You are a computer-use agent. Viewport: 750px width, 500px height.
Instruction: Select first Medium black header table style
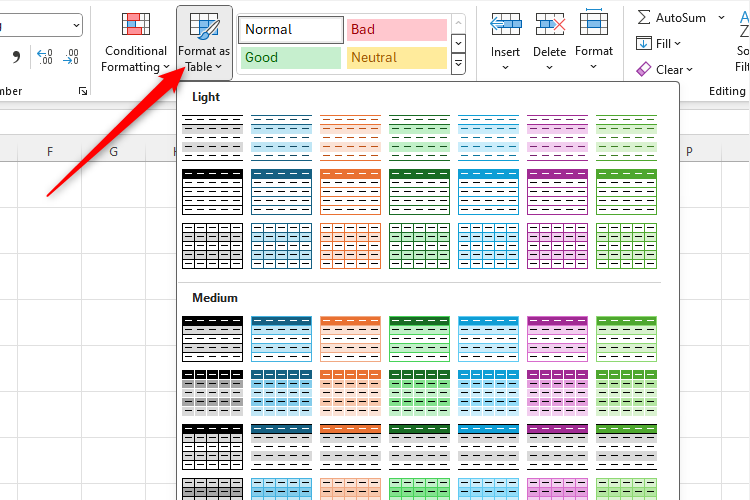212,339
